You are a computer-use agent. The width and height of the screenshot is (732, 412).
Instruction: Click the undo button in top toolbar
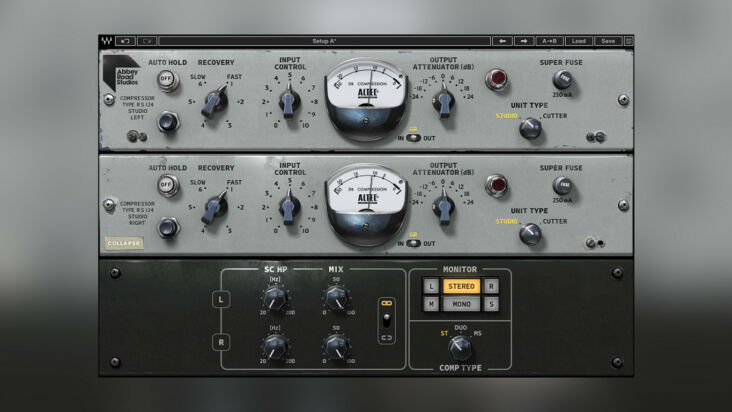coord(125,41)
